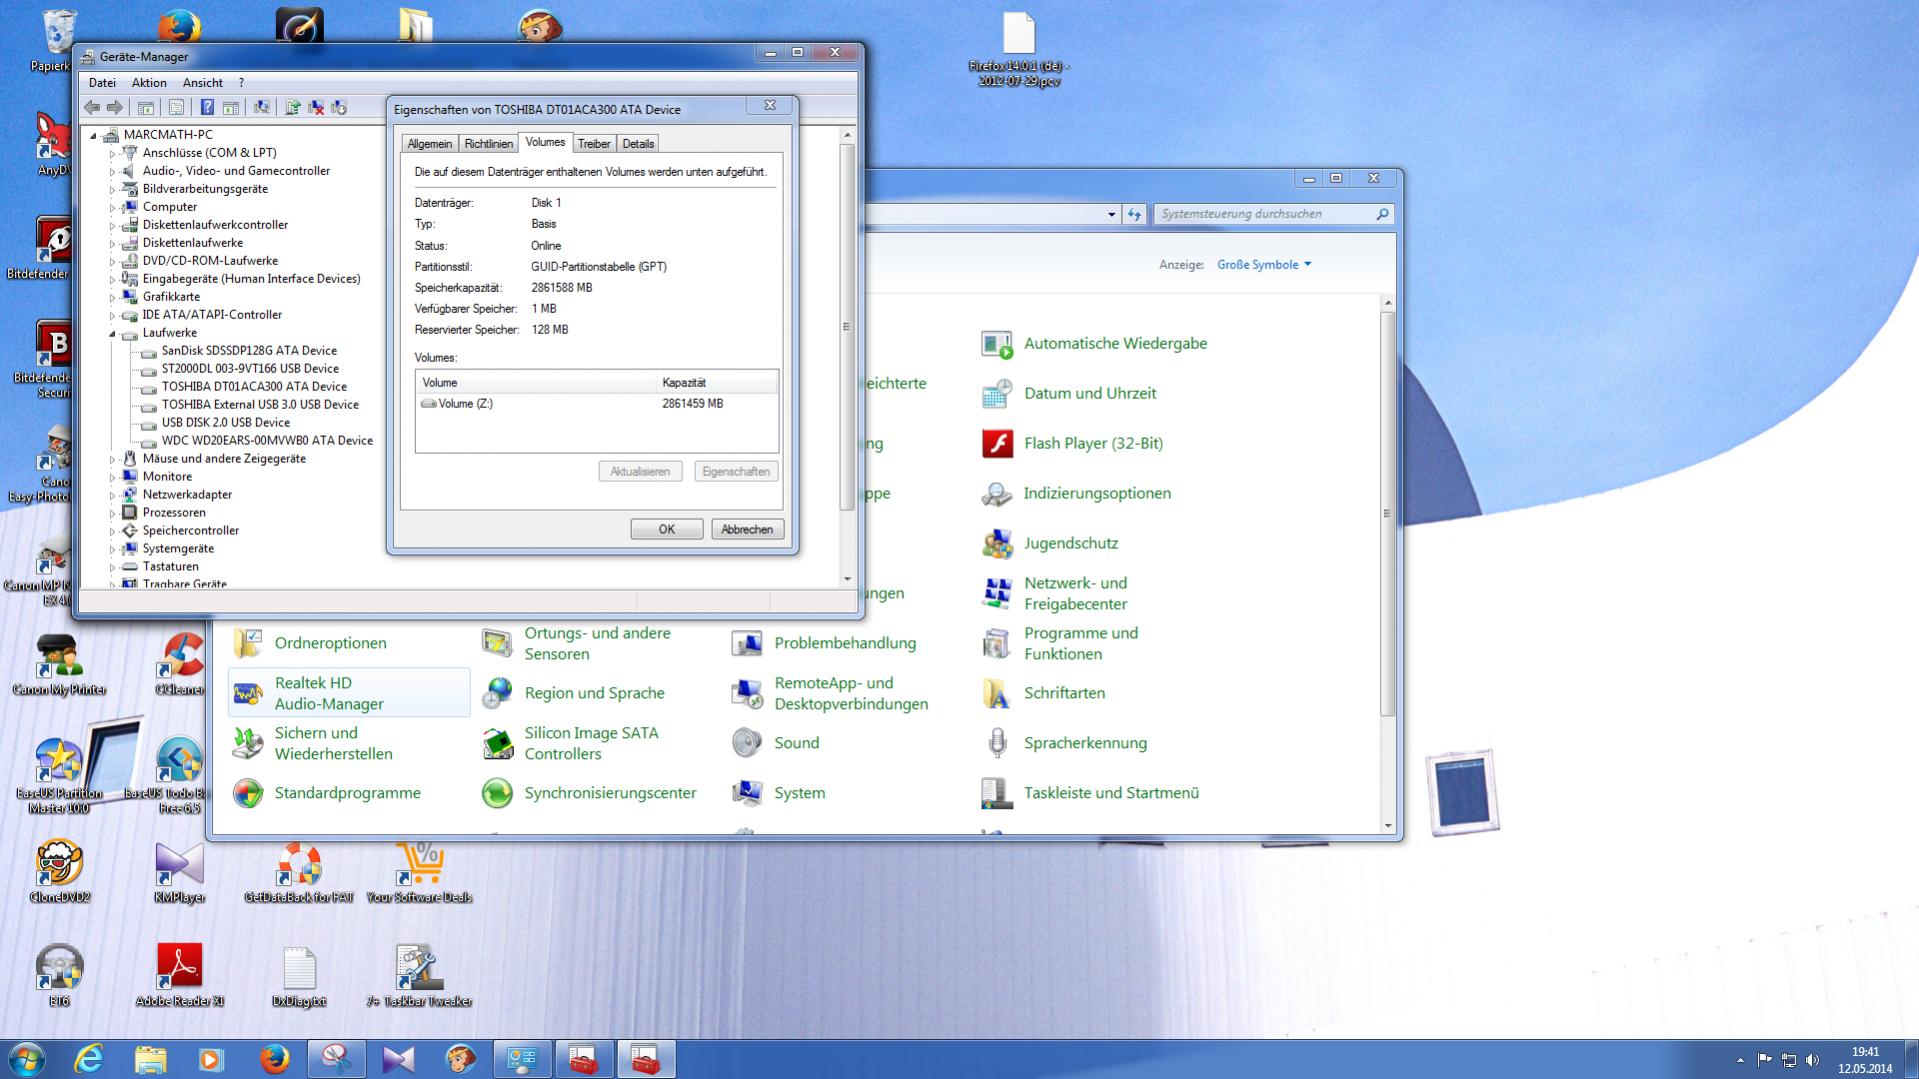1919x1079 pixels.
Task: Open the Aktion menu
Action: pos(149,83)
